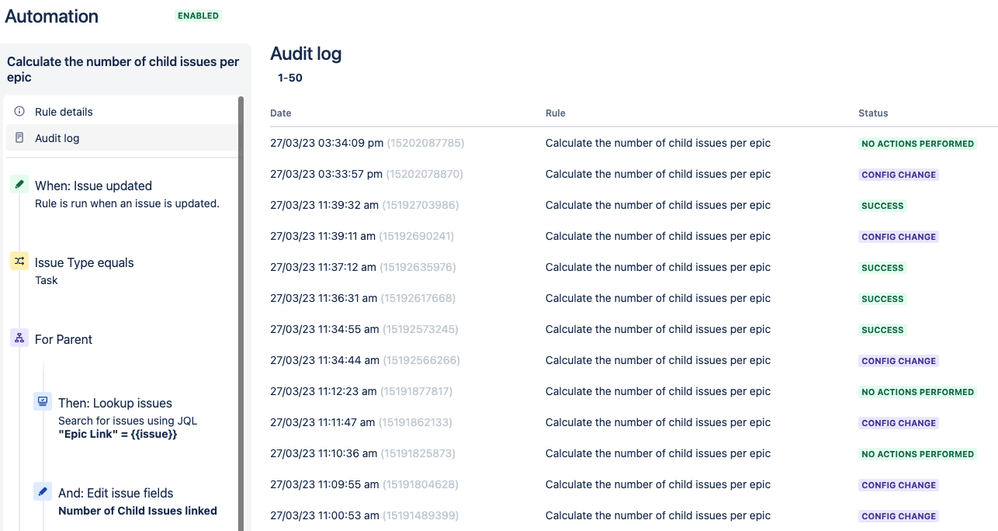Click NO ACTIONS PERFORMED badge for 11:12:23 am
The image size is (998, 531).
coord(917,392)
